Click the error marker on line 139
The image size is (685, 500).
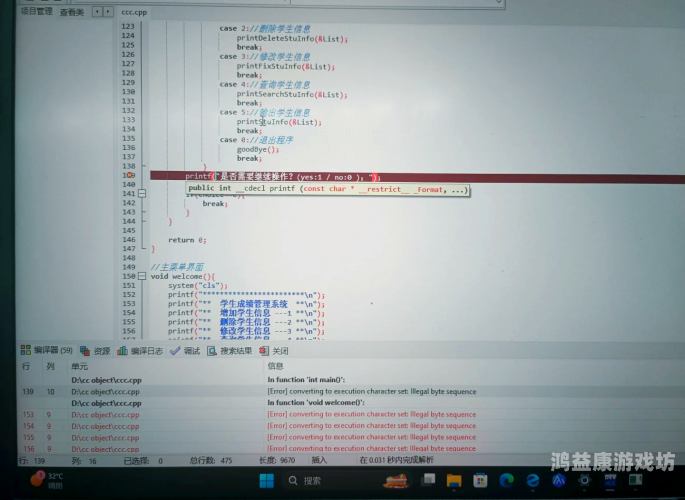pyautogui.click(x=130, y=175)
